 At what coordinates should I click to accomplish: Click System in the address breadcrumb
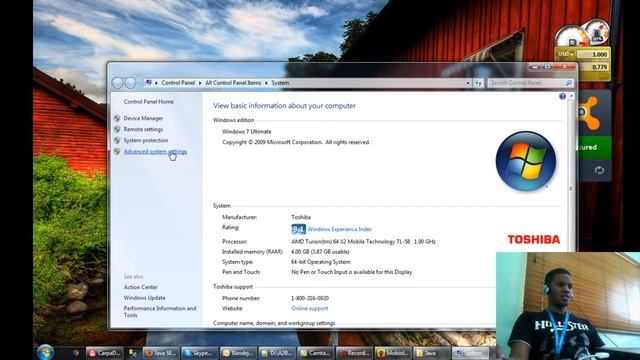pos(280,83)
